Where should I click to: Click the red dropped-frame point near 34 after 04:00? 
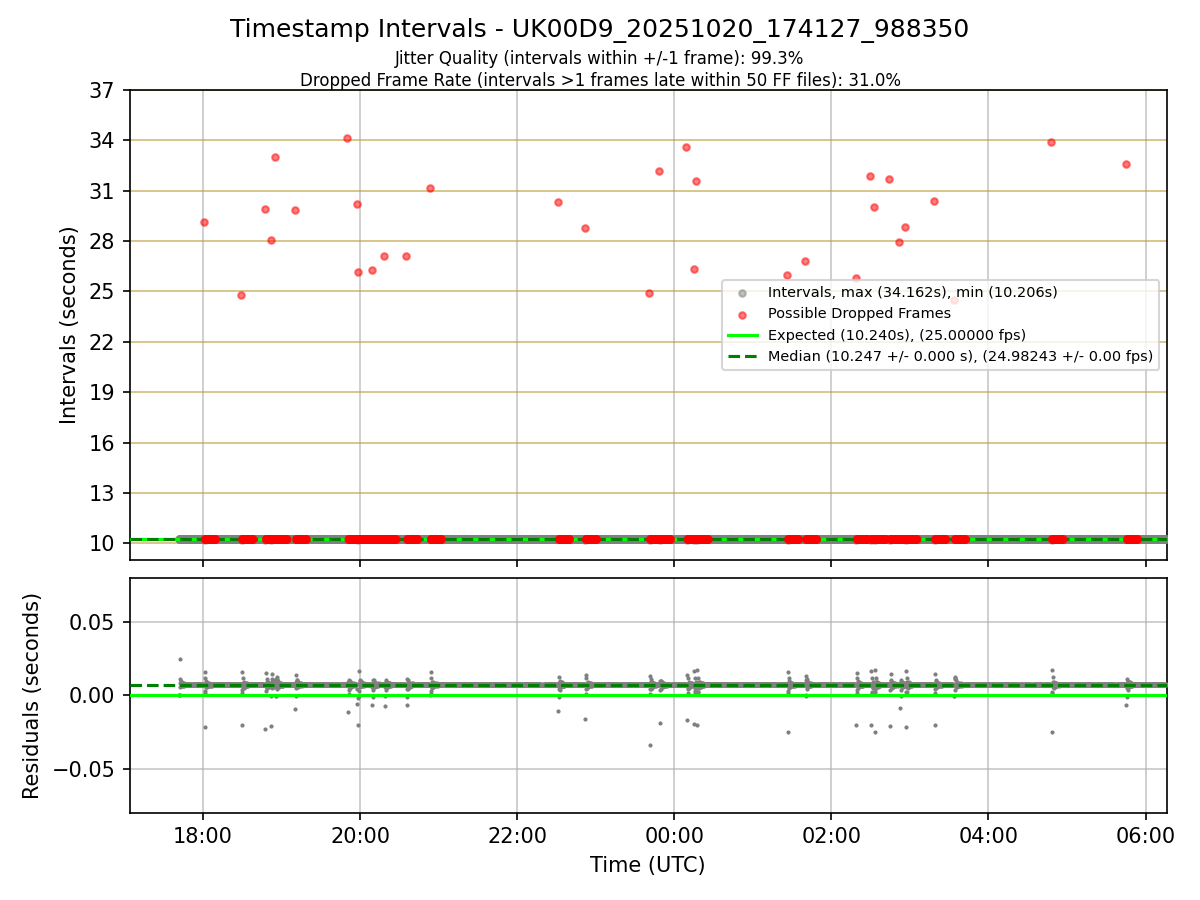click(x=1051, y=142)
